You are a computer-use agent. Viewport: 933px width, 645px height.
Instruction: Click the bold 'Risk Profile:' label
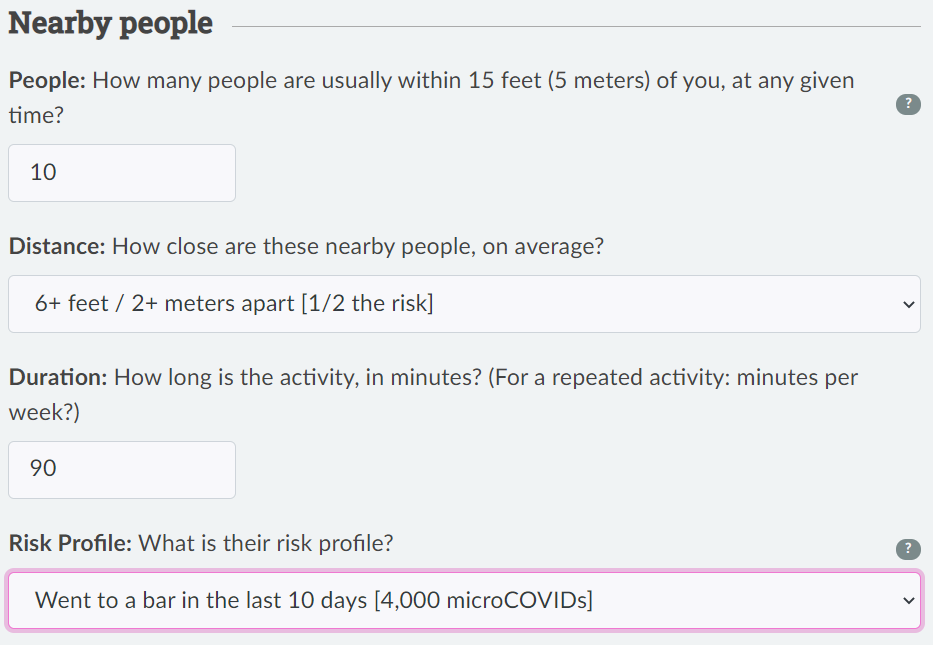[70, 543]
